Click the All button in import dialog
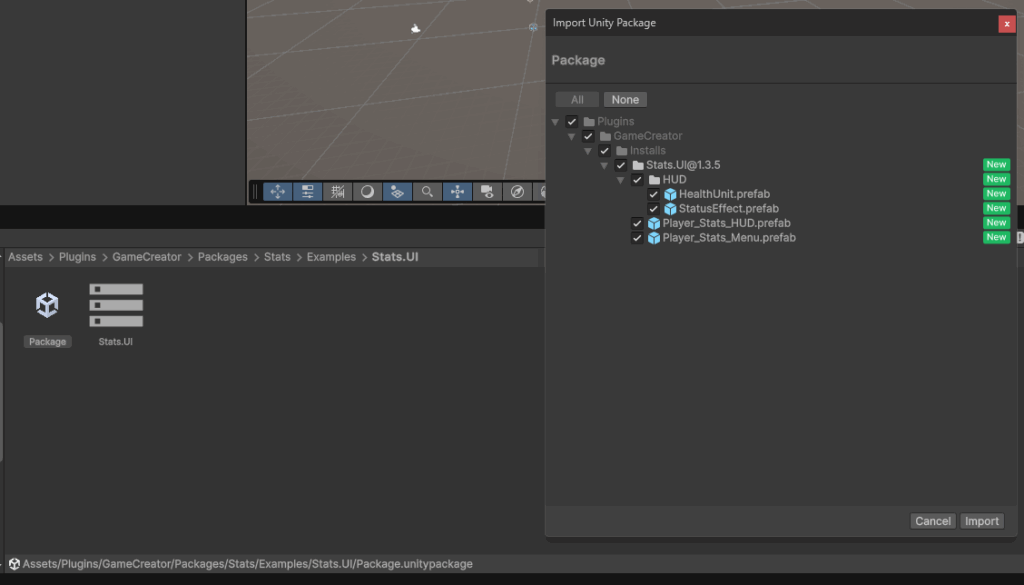 click(577, 100)
